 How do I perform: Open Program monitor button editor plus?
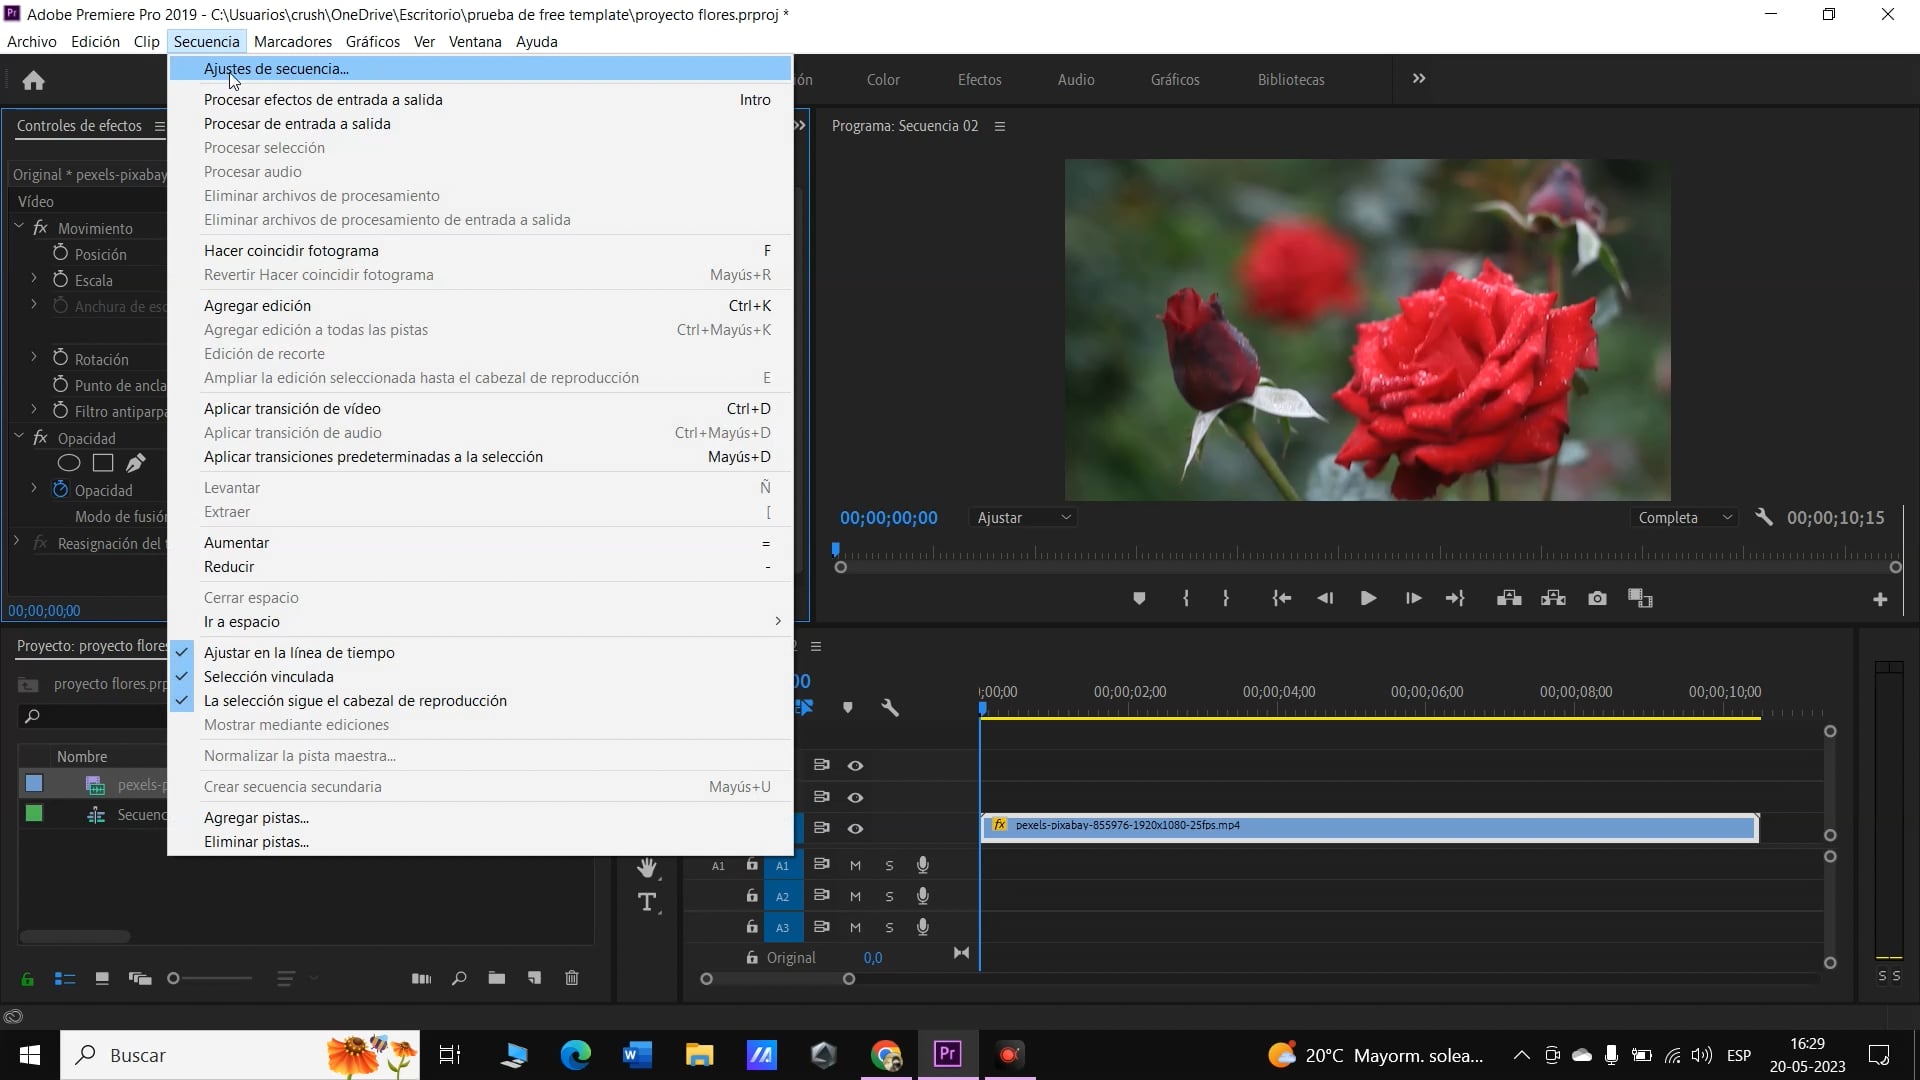[1879, 599]
